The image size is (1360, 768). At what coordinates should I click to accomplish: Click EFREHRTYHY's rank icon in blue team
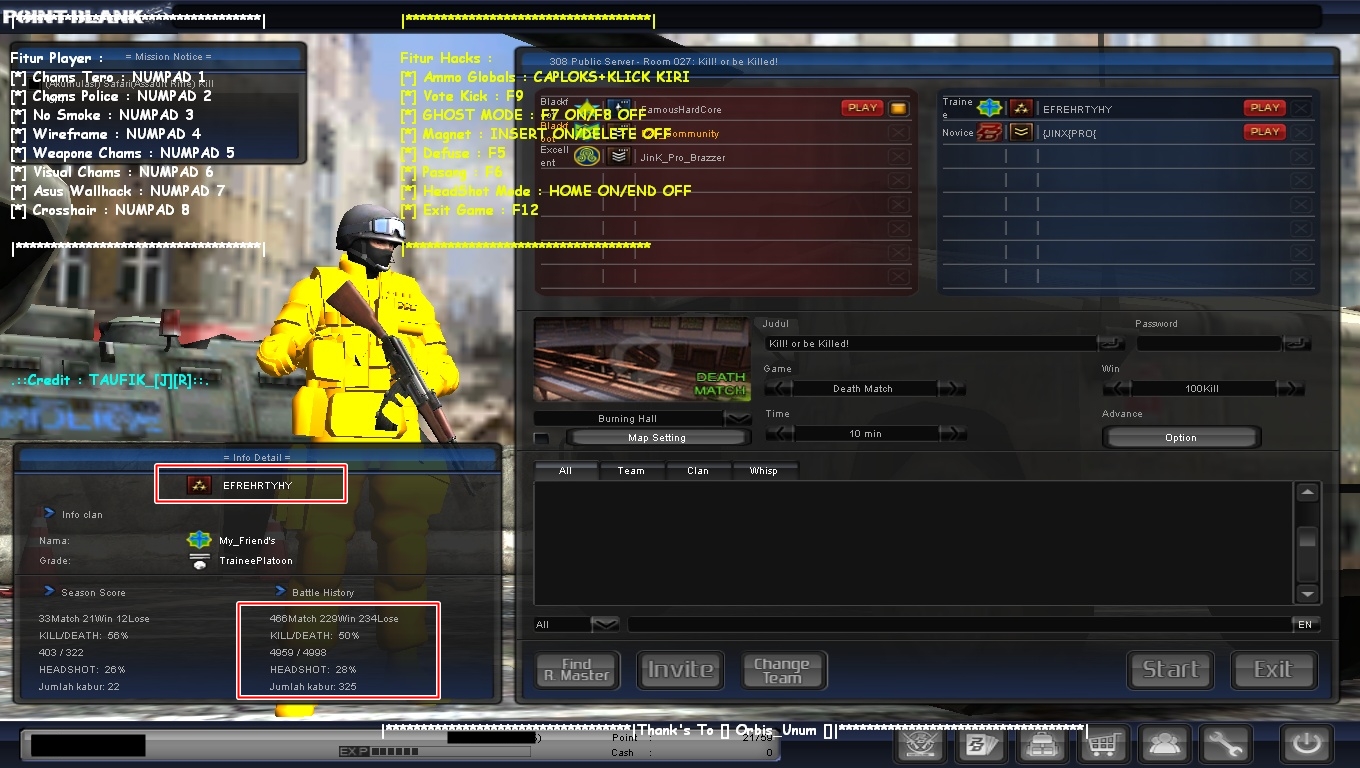click(1021, 108)
